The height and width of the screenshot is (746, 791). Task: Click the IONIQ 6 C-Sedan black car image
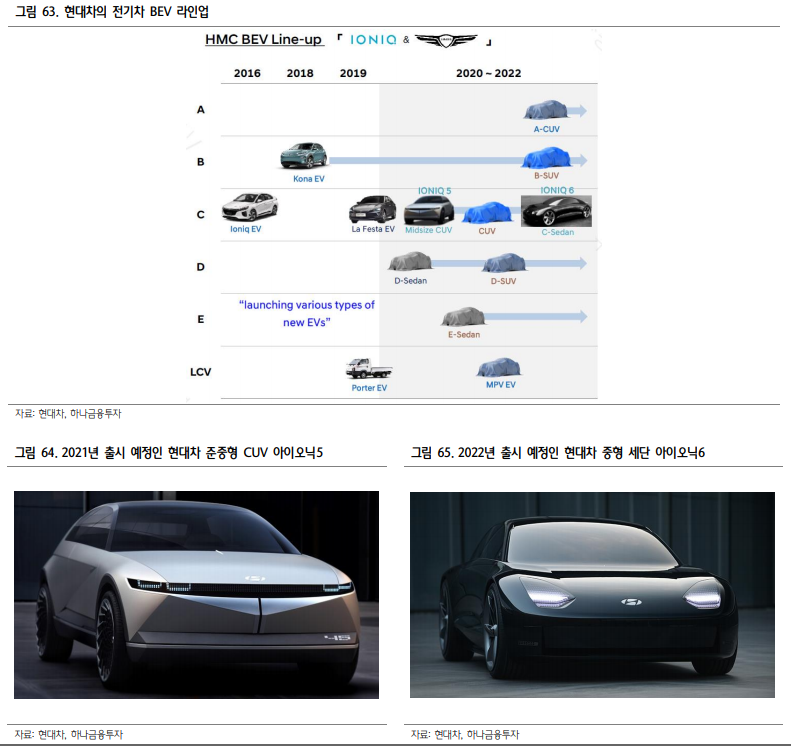click(556, 211)
